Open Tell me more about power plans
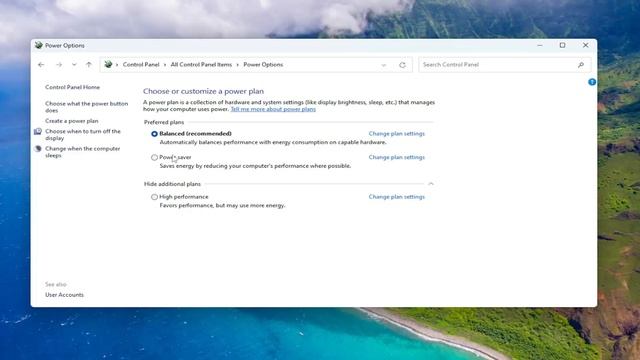This screenshot has width=640, height=360. [273, 109]
